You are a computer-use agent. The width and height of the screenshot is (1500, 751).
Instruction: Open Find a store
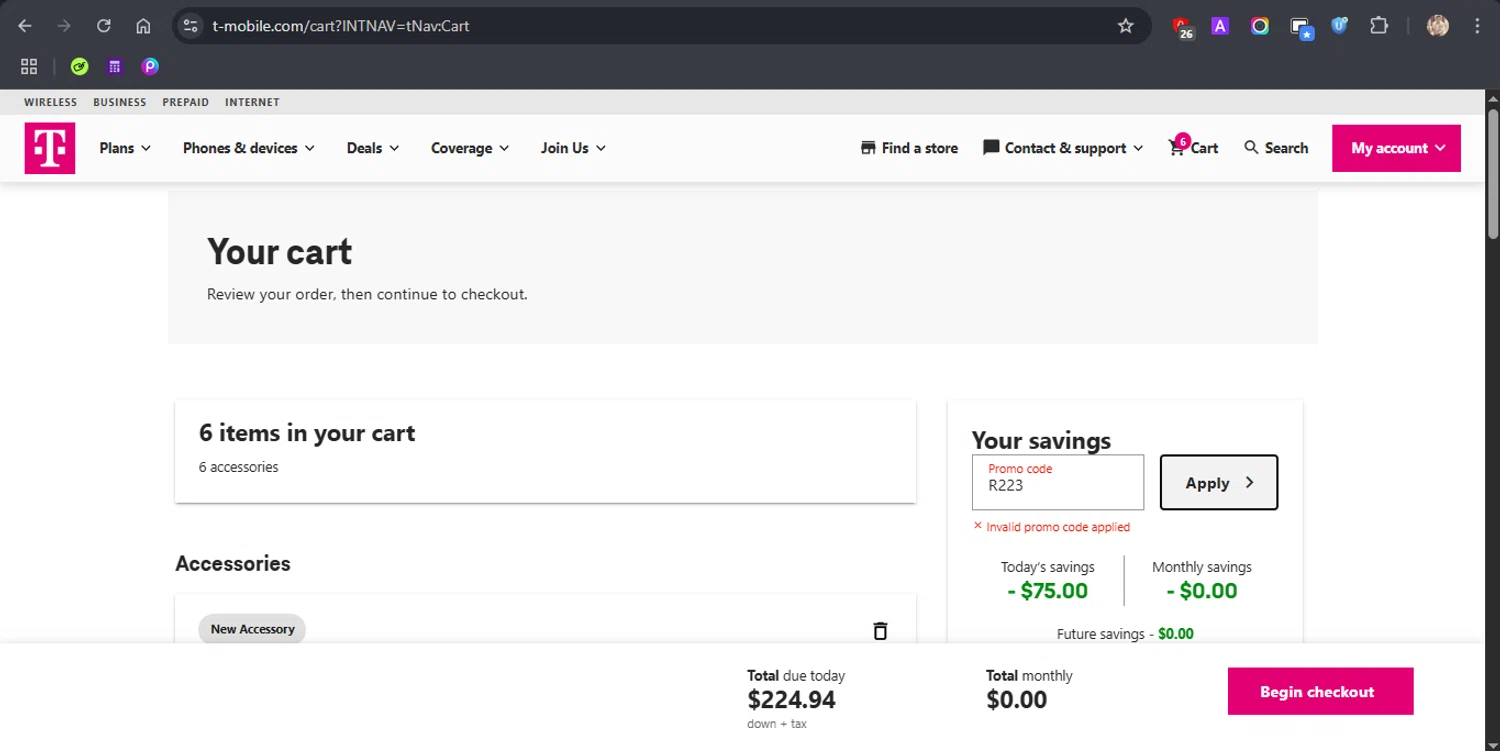[x=909, y=148]
